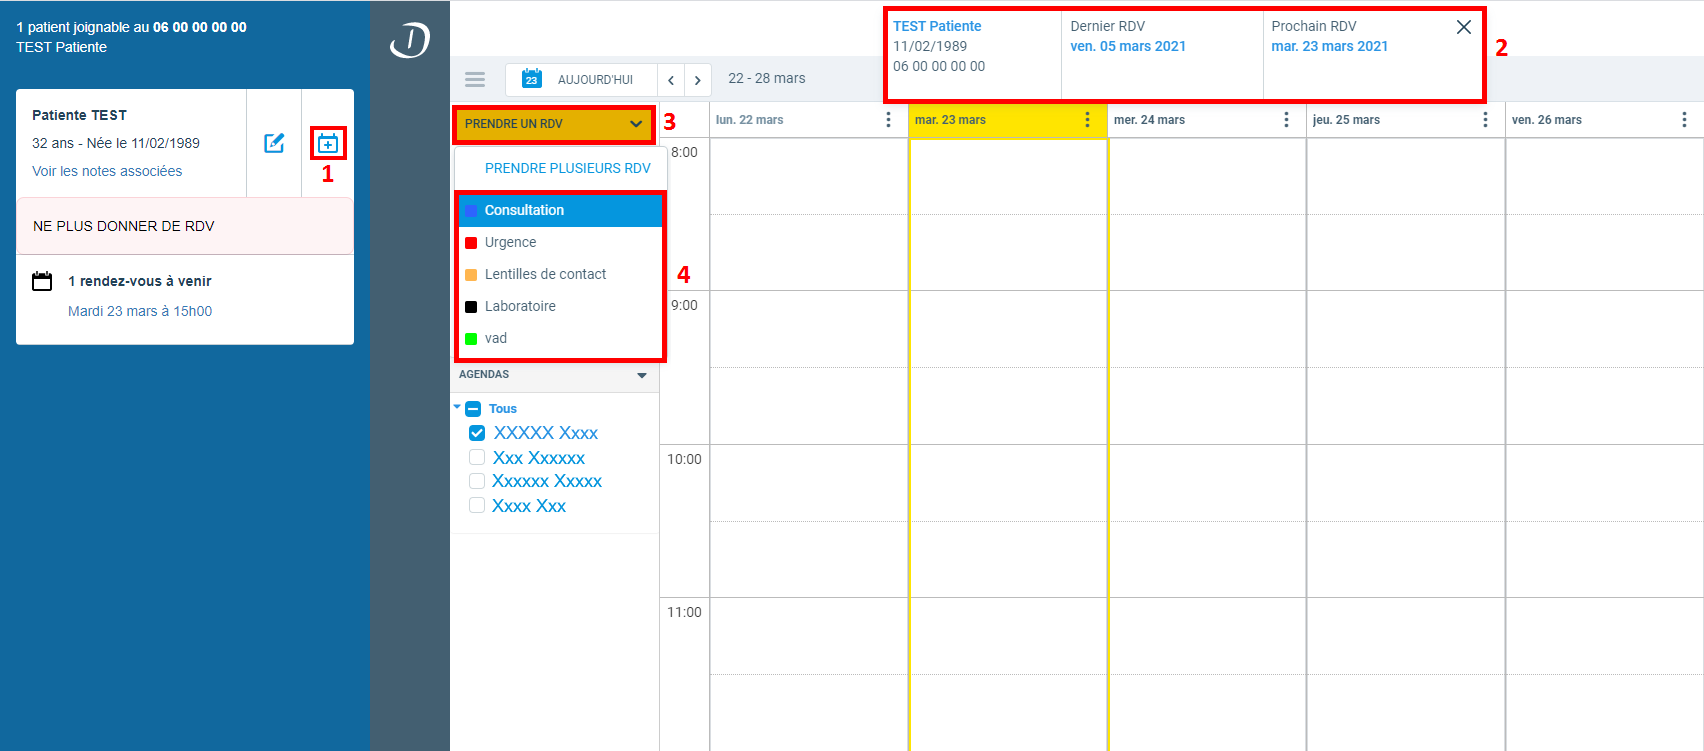This screenshot has width=1704, height=751.
Task: Click the Xxxxxx Xxxxx agenda name
Action: pos(547,481)
